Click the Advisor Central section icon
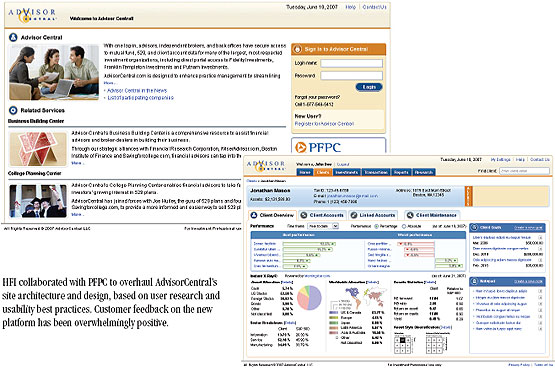This screenshot has width=555, height=371. pyautogui.click(x=13, y=37)
